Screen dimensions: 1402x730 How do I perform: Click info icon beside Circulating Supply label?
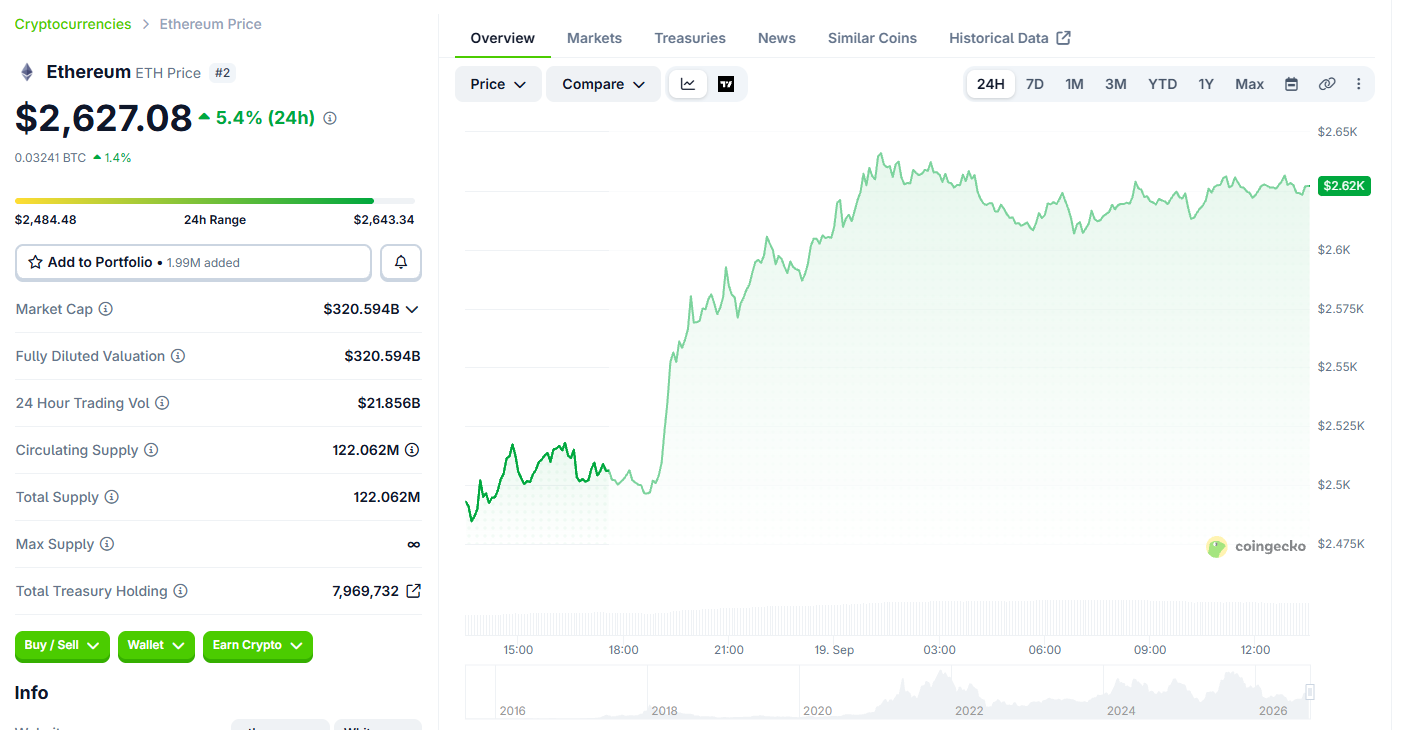(x=151, y=450)
